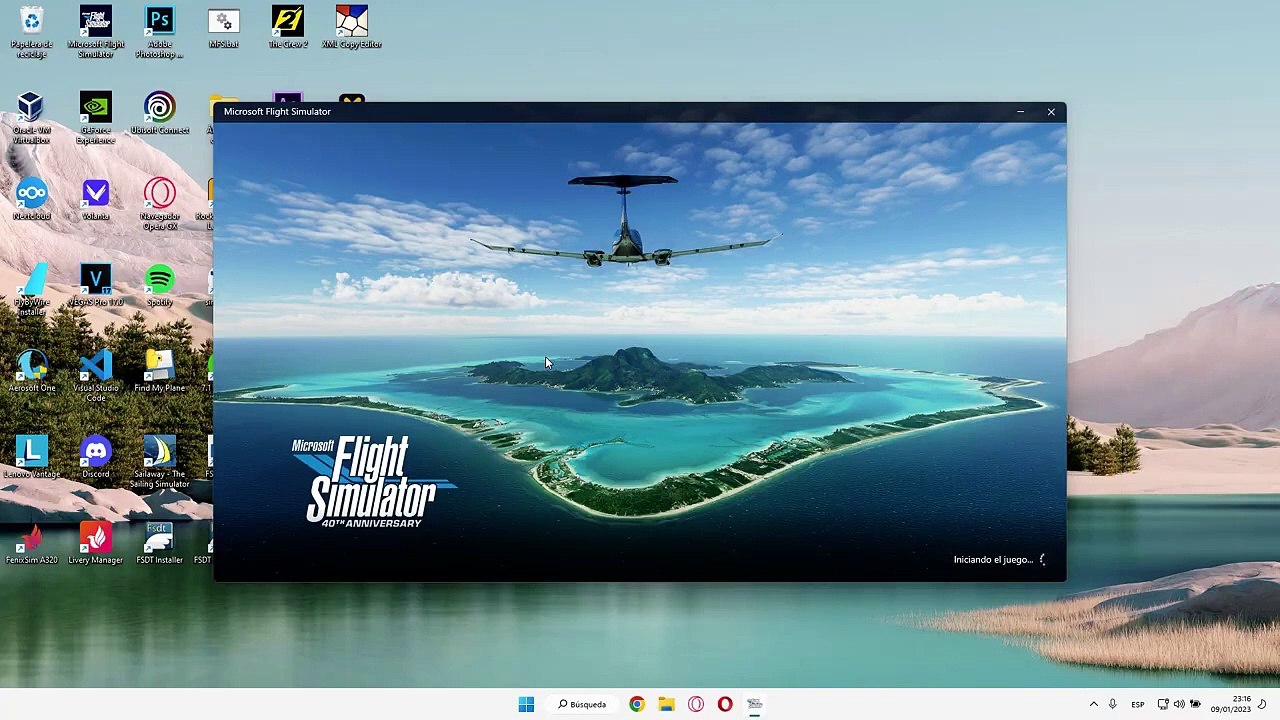1280x720 pixels.
Task: Open Sailaway - The Sailing Simulator shortcut
Action: click(159, 462)
